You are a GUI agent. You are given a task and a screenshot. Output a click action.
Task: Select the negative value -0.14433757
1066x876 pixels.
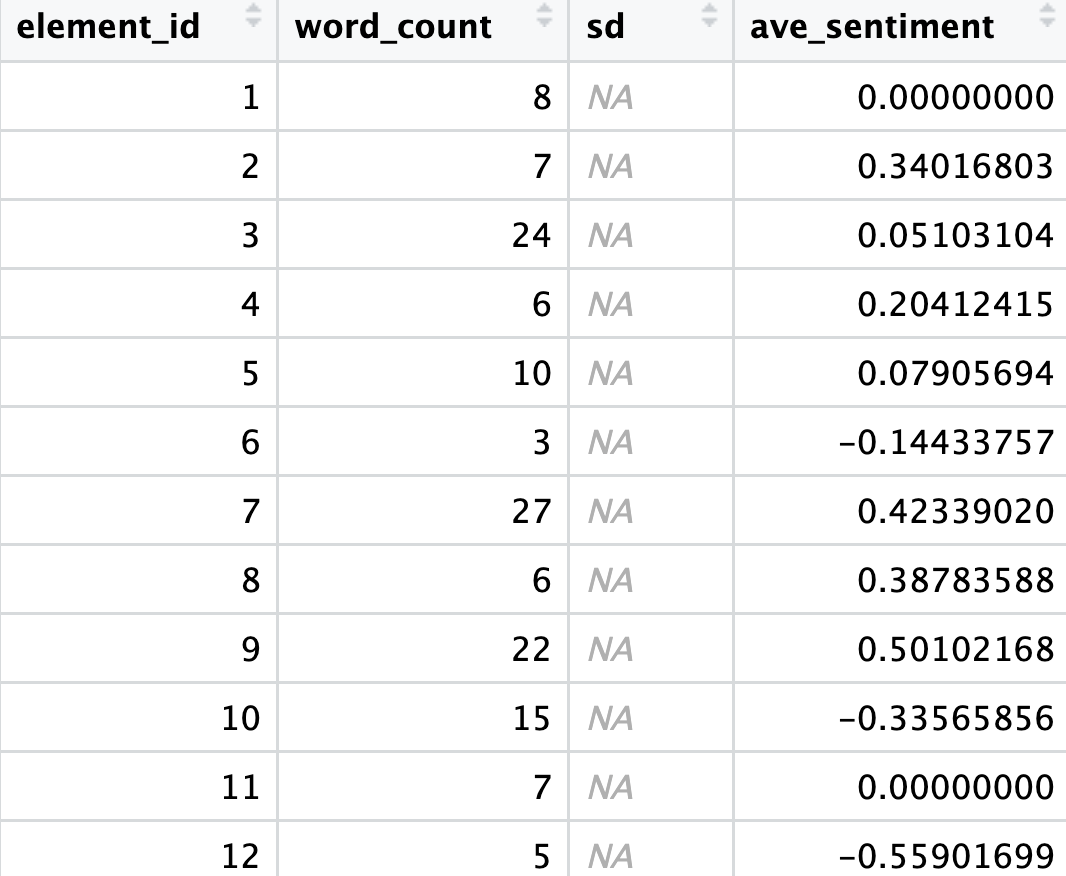click(948, 442)
